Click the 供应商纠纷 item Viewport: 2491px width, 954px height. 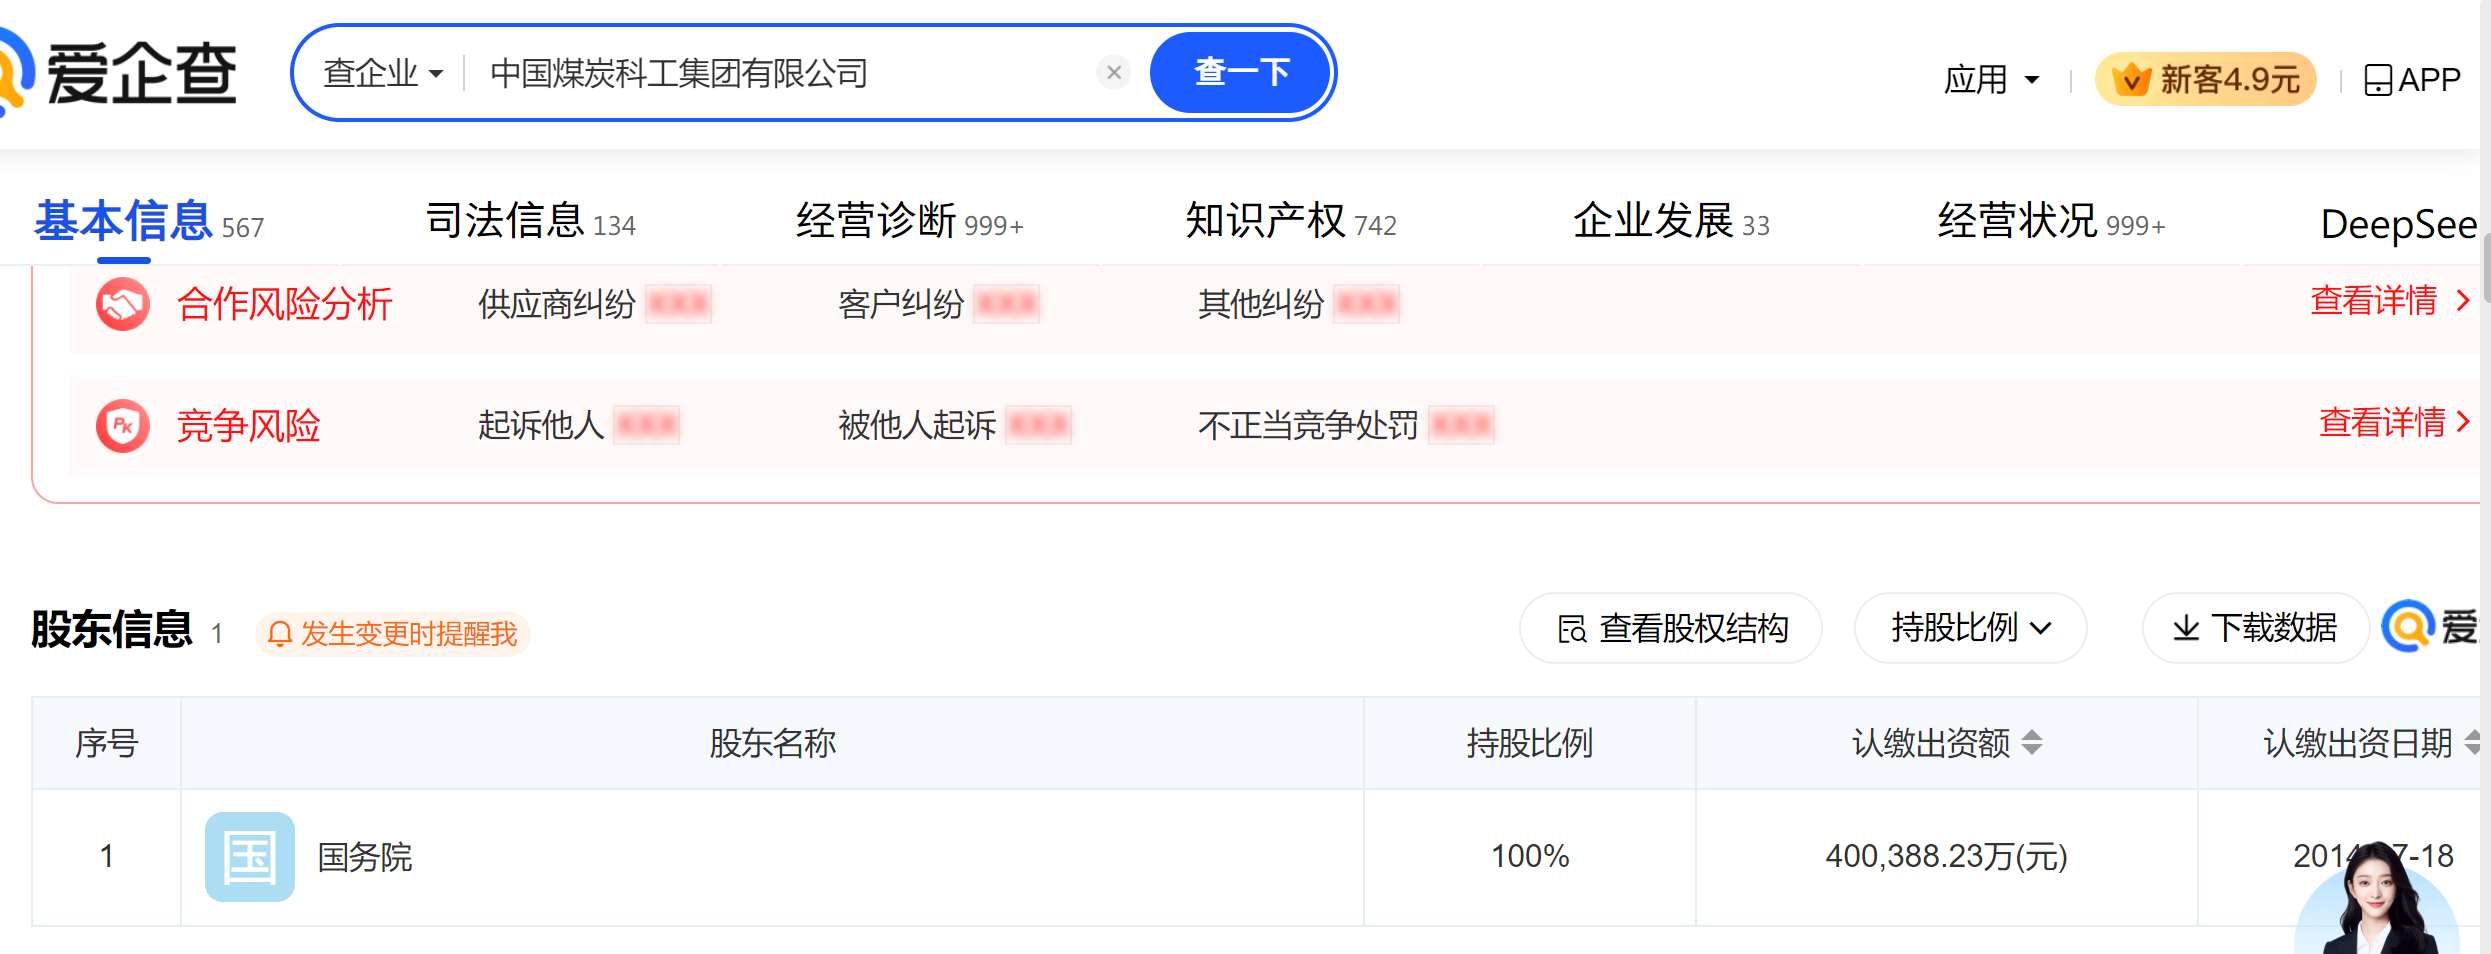tap(594, 304)
